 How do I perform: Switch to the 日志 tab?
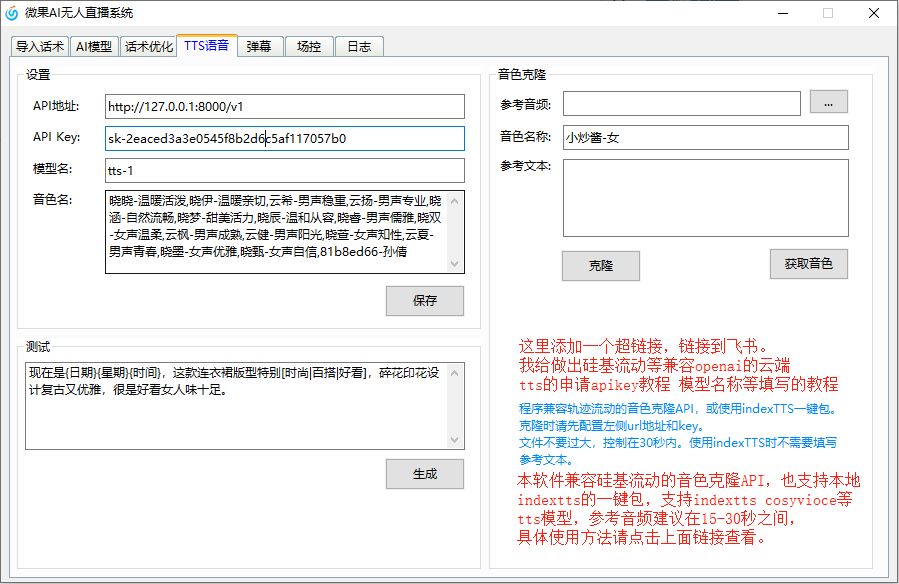coord(359,47)
